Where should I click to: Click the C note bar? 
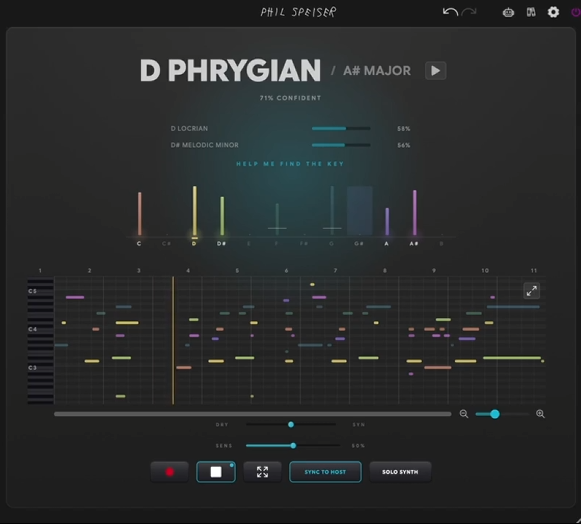click(140, 213)
